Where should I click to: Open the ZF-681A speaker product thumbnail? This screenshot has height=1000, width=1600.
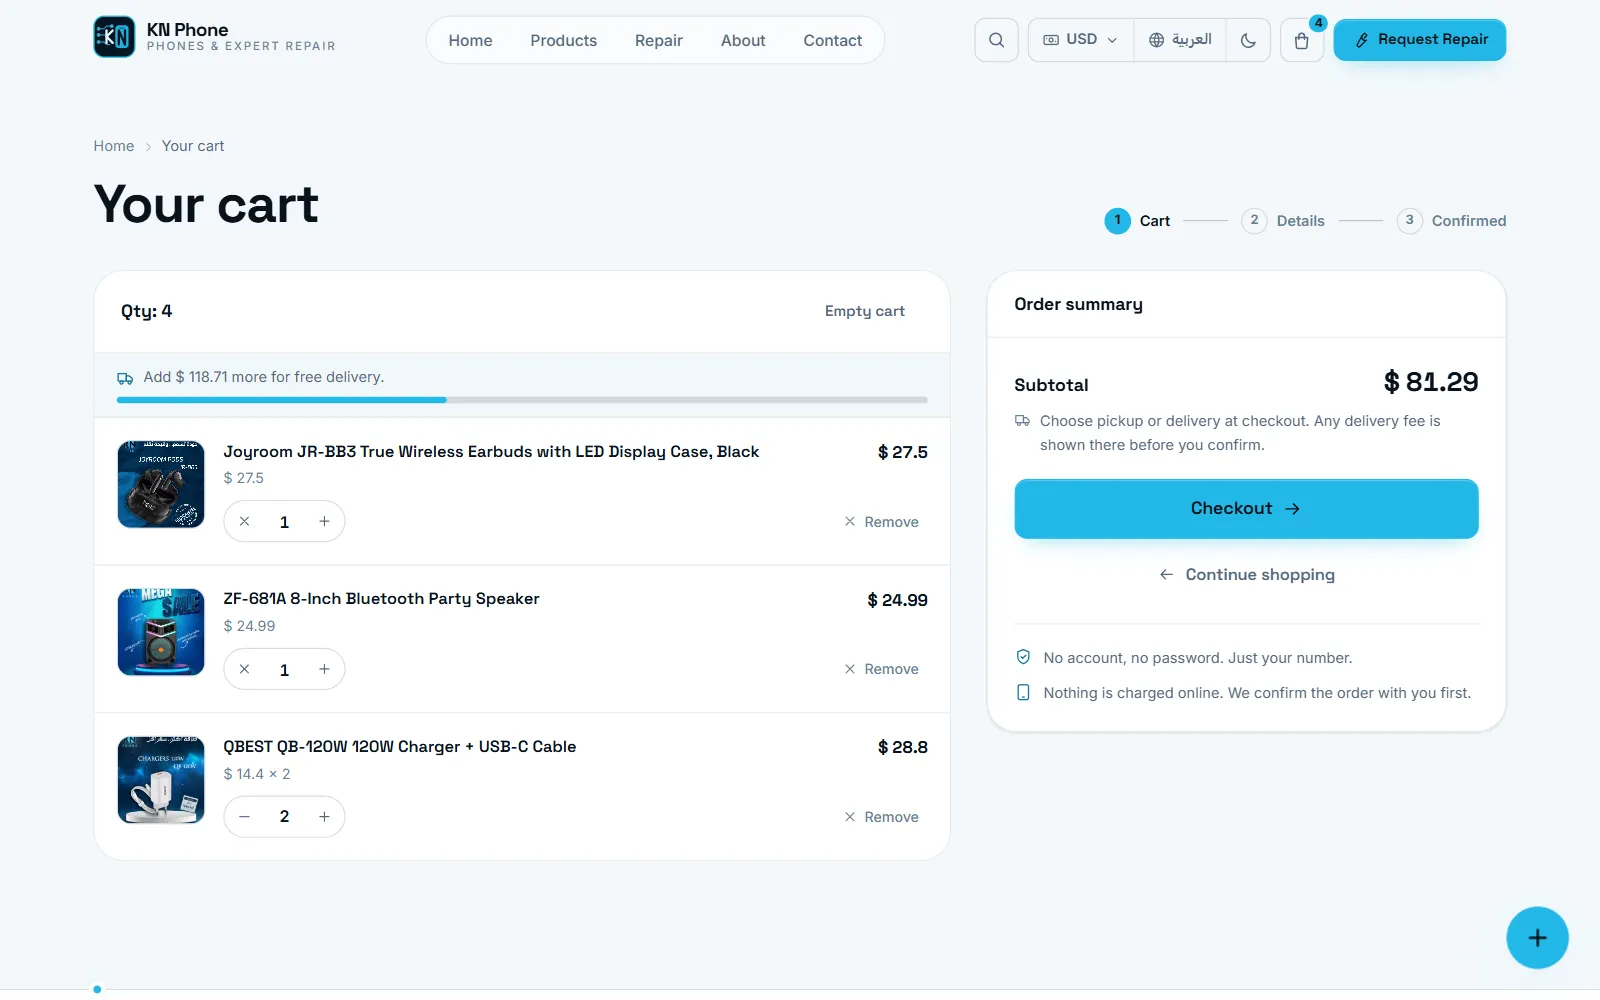click(x=161, y=632)
